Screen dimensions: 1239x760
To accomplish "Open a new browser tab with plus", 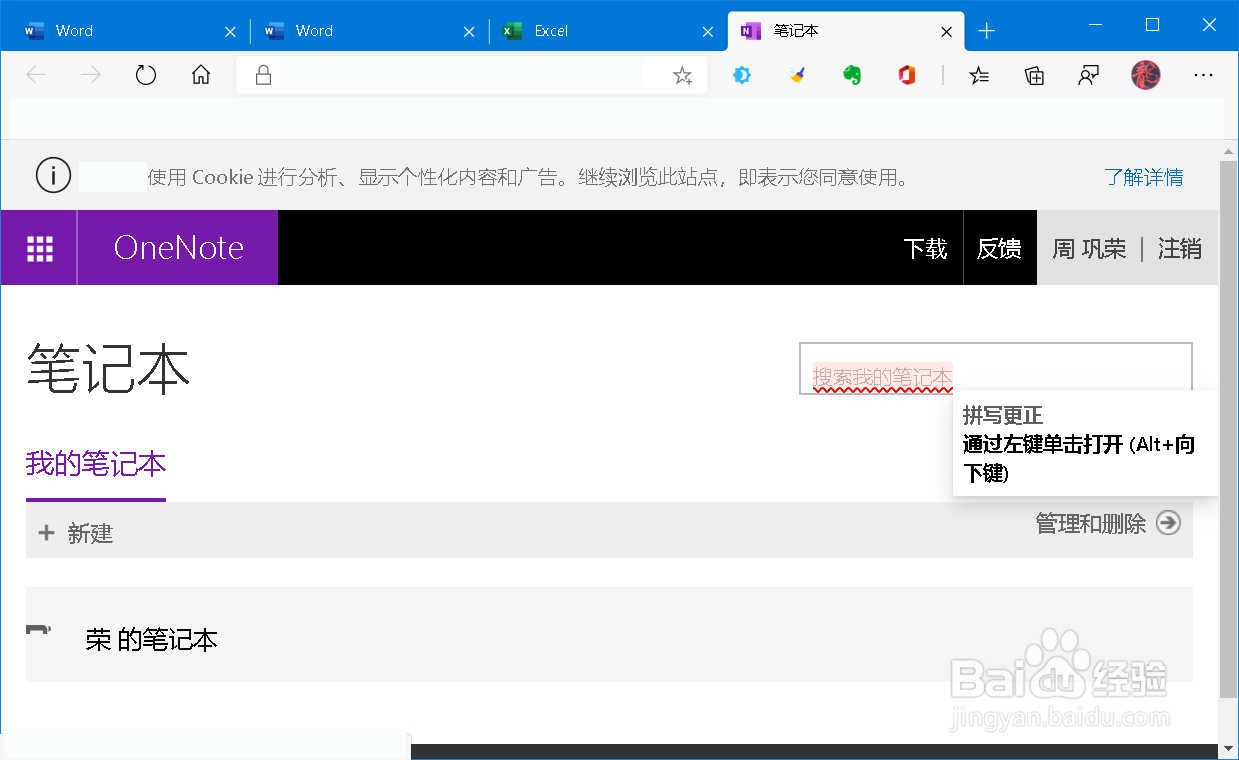I will 987,31.
